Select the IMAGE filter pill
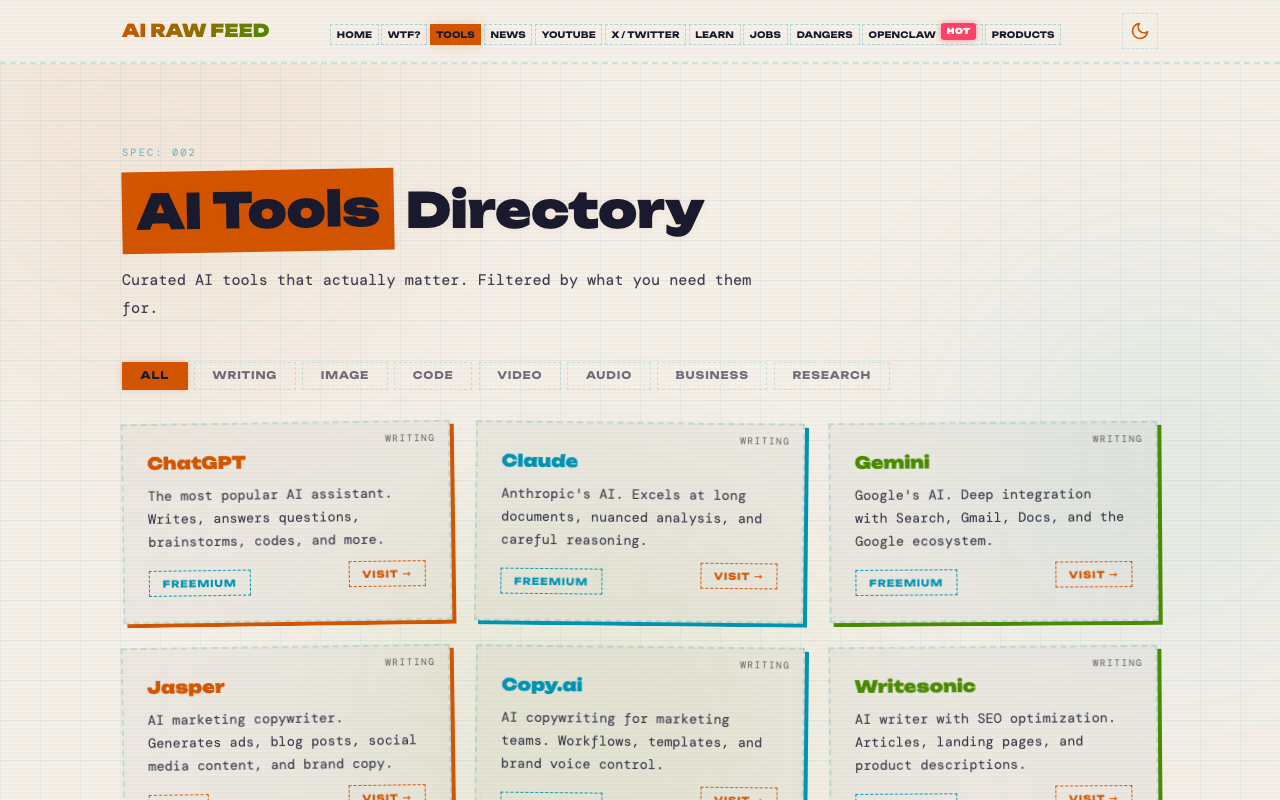Viewport: 1280px width, 800px height. tap(344, 375)
